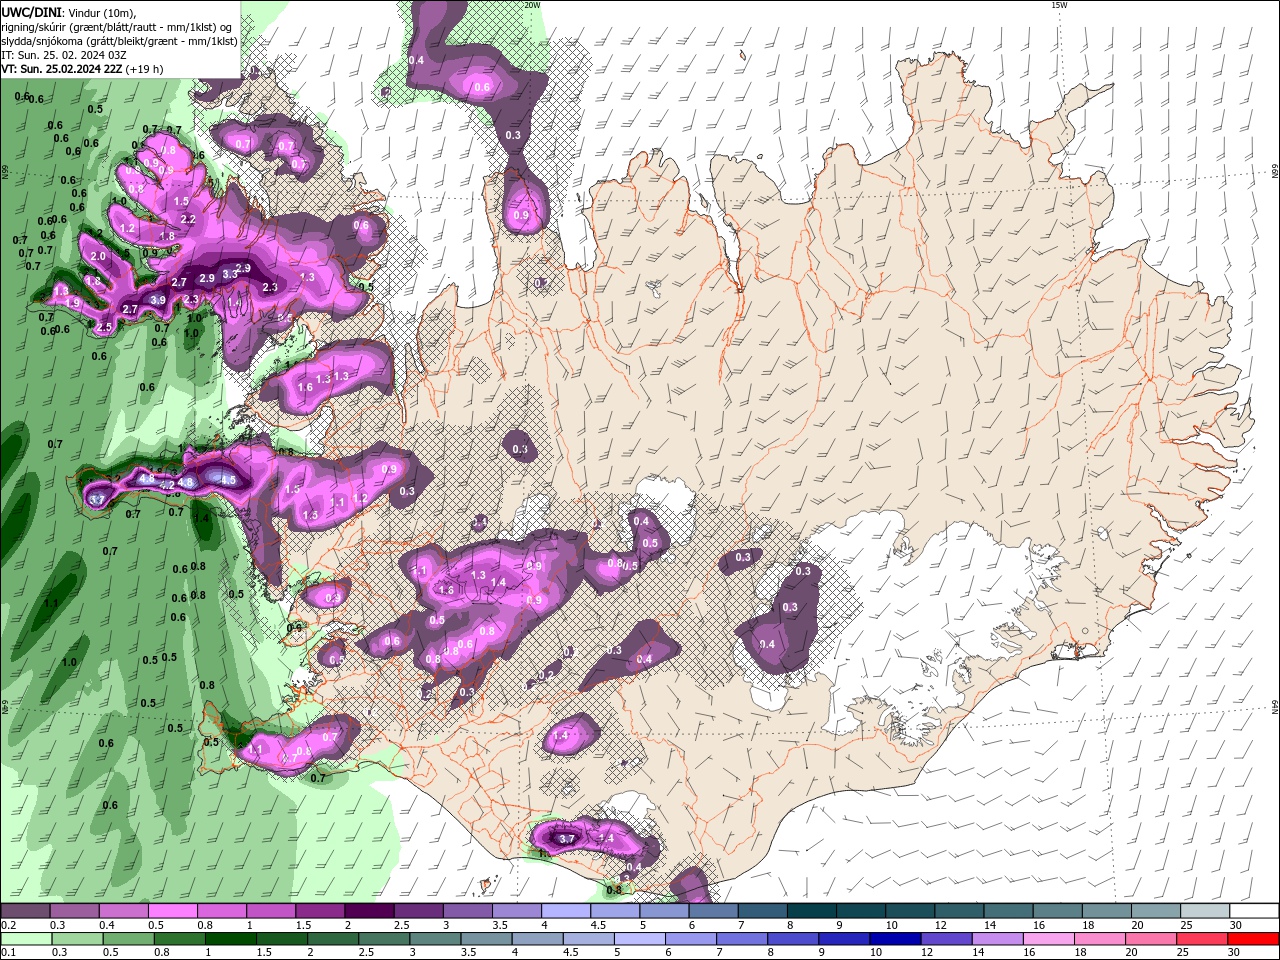The image size is (1280, 960).
Task: Select the dark purple swatch between 2 and 2.5, upper legend
Action: point(368,911)
